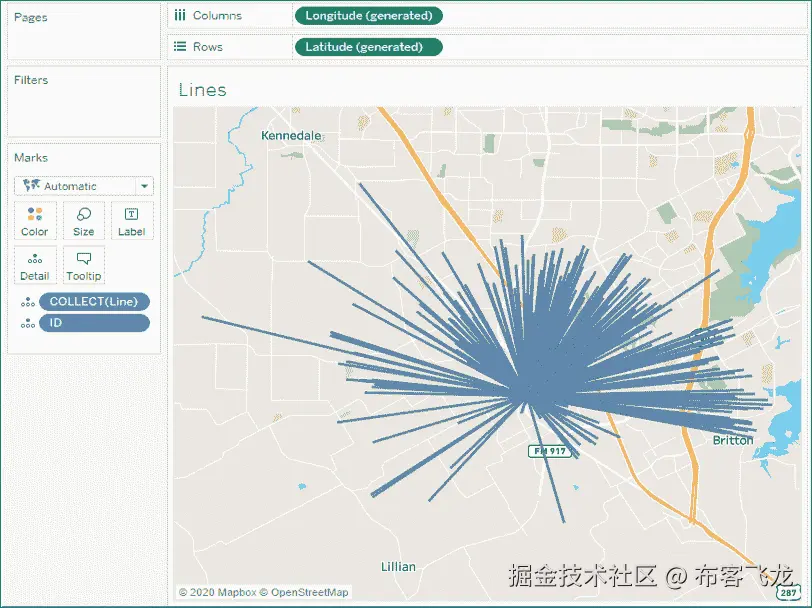812x608 pixels.
Task: Select the COLLECT(Line) field pill
Action: (94, 301)
